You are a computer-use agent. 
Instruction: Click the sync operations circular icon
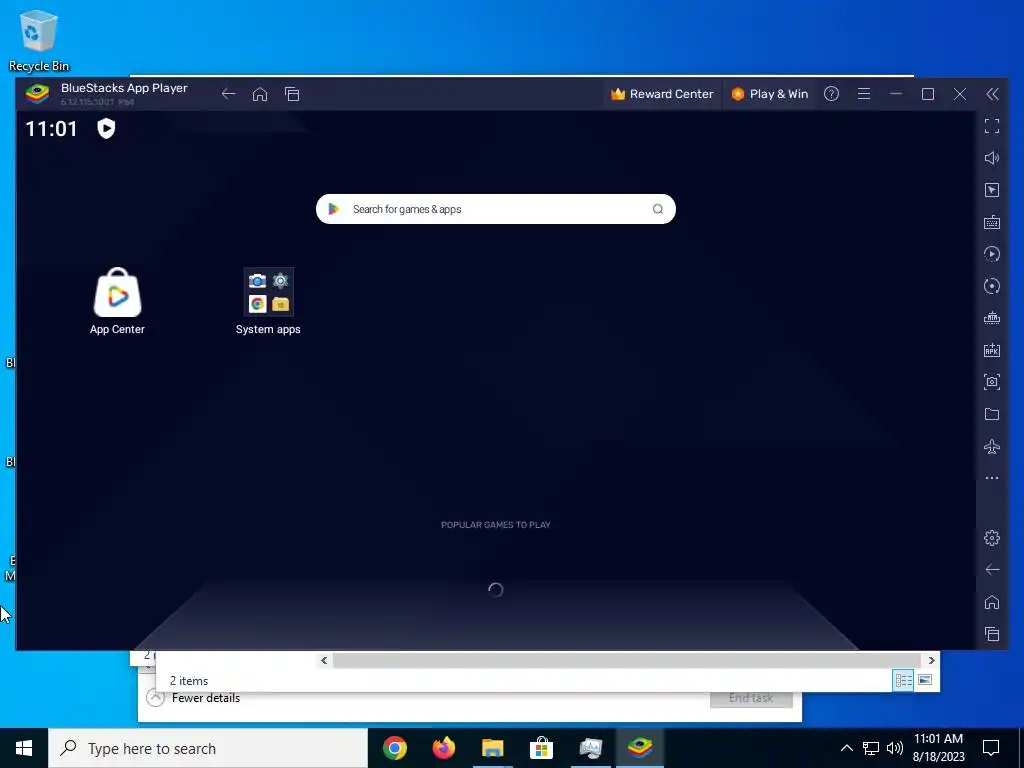click(x=992, y=286)
